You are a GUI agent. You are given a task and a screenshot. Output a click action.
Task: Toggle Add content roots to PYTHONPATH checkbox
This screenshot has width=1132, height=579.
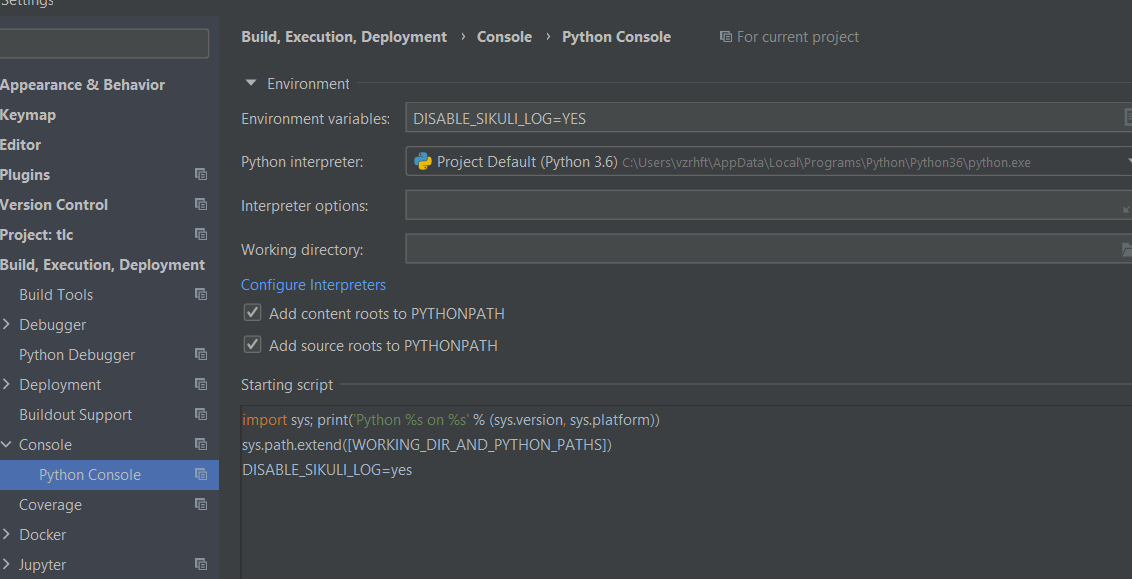tap(253, 313)
